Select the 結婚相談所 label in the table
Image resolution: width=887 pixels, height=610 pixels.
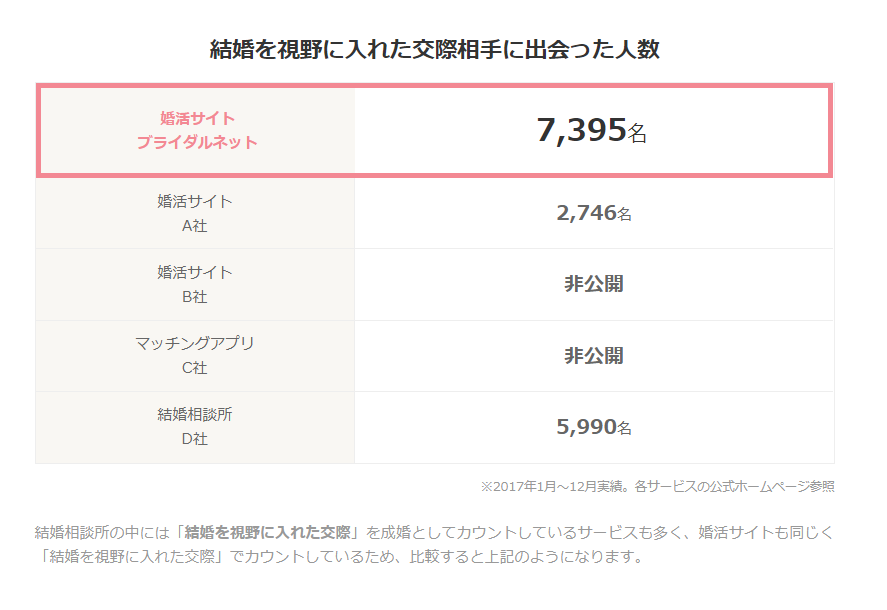point(195,414)
